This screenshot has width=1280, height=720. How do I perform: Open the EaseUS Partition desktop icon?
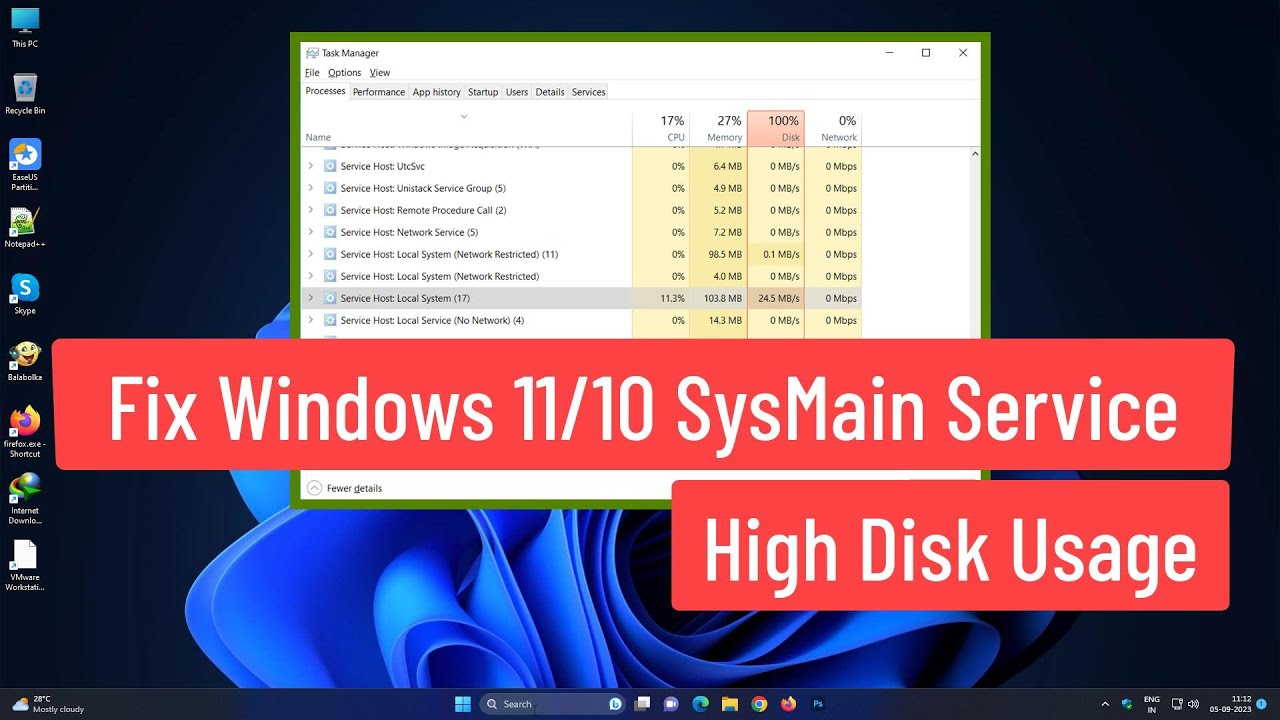point(25,165)
